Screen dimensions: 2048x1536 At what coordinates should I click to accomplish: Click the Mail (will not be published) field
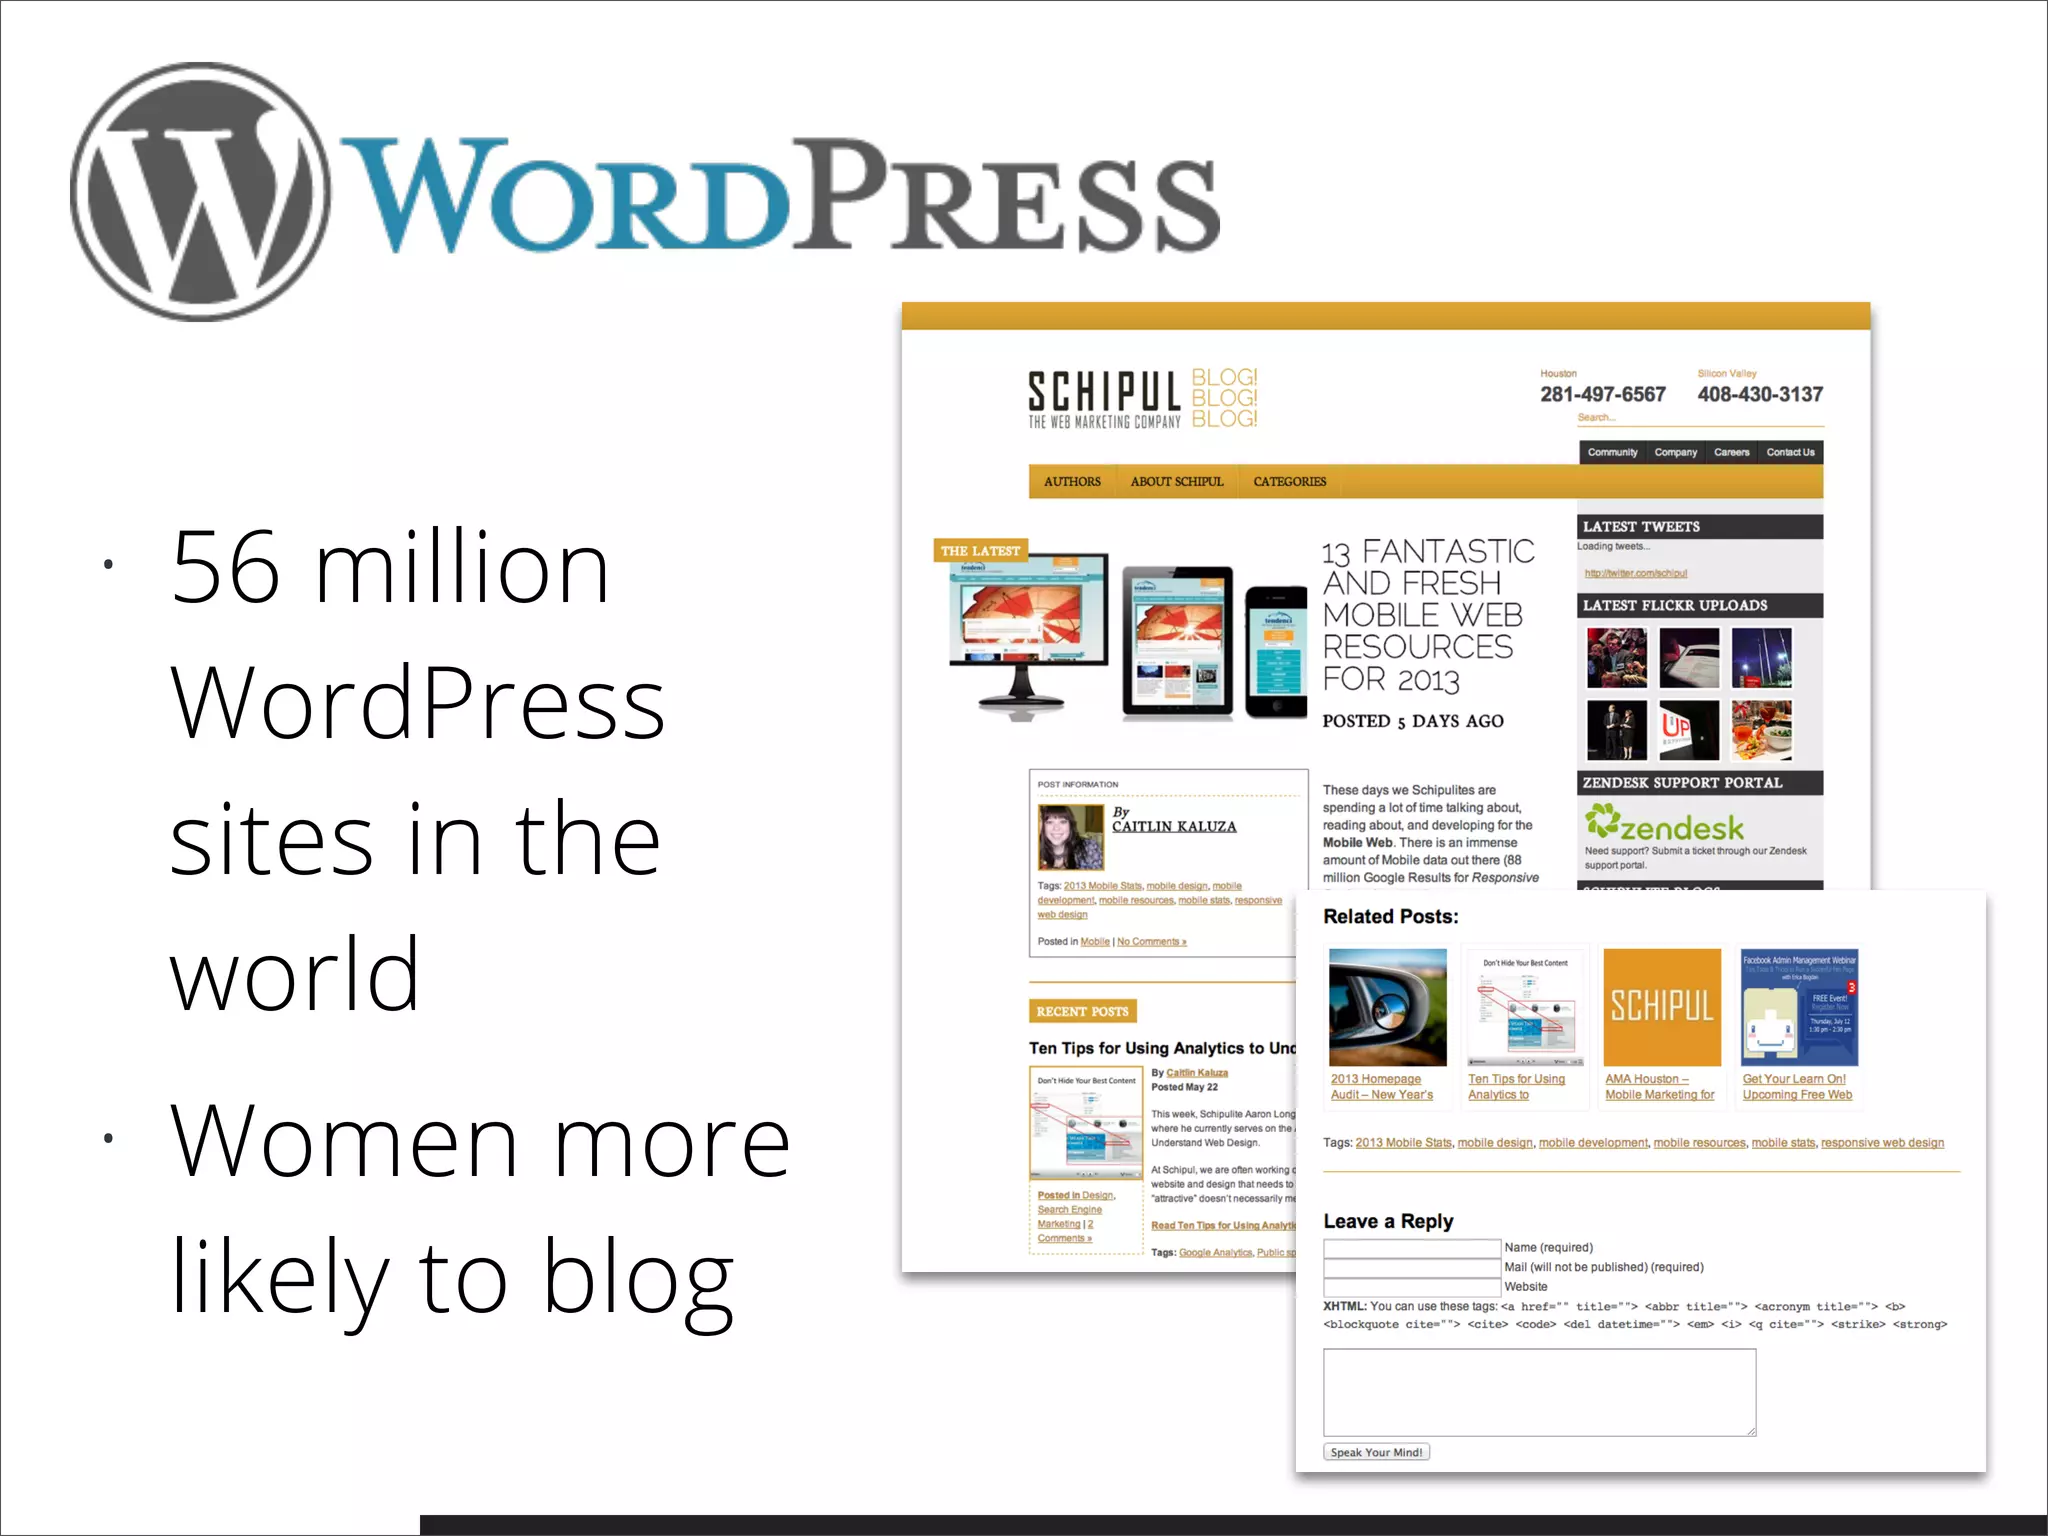click(1412, 1267)
